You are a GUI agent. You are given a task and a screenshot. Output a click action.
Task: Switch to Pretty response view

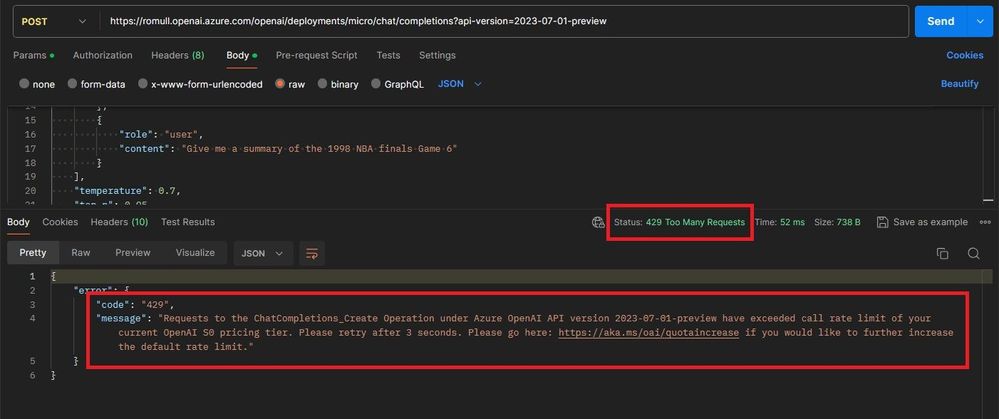click(x=32, y=253)
